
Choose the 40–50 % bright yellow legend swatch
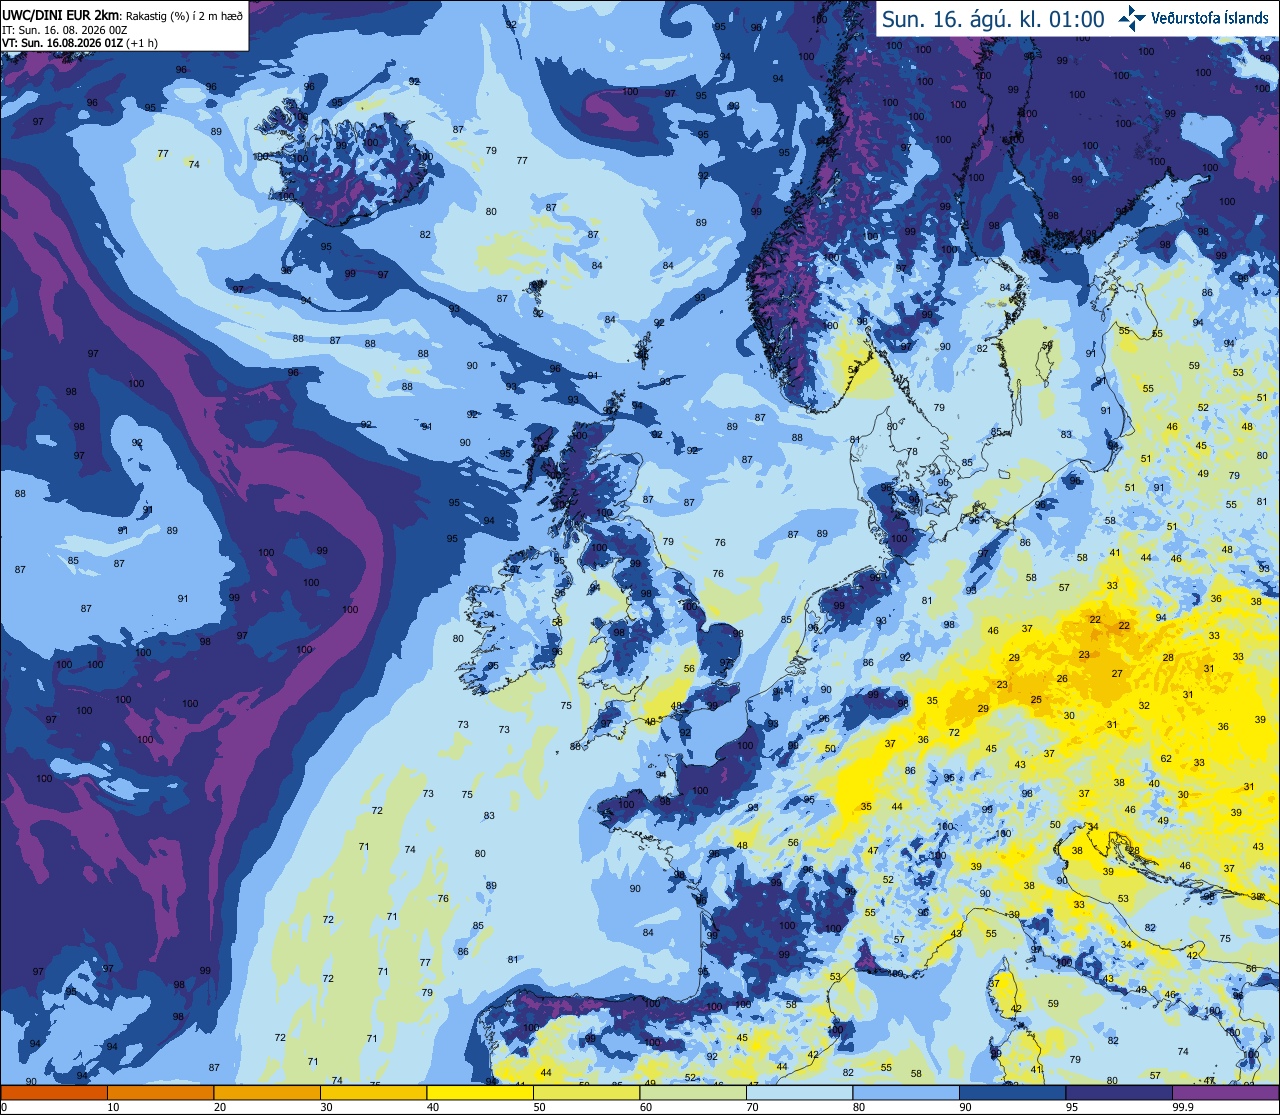point(480,1092)
